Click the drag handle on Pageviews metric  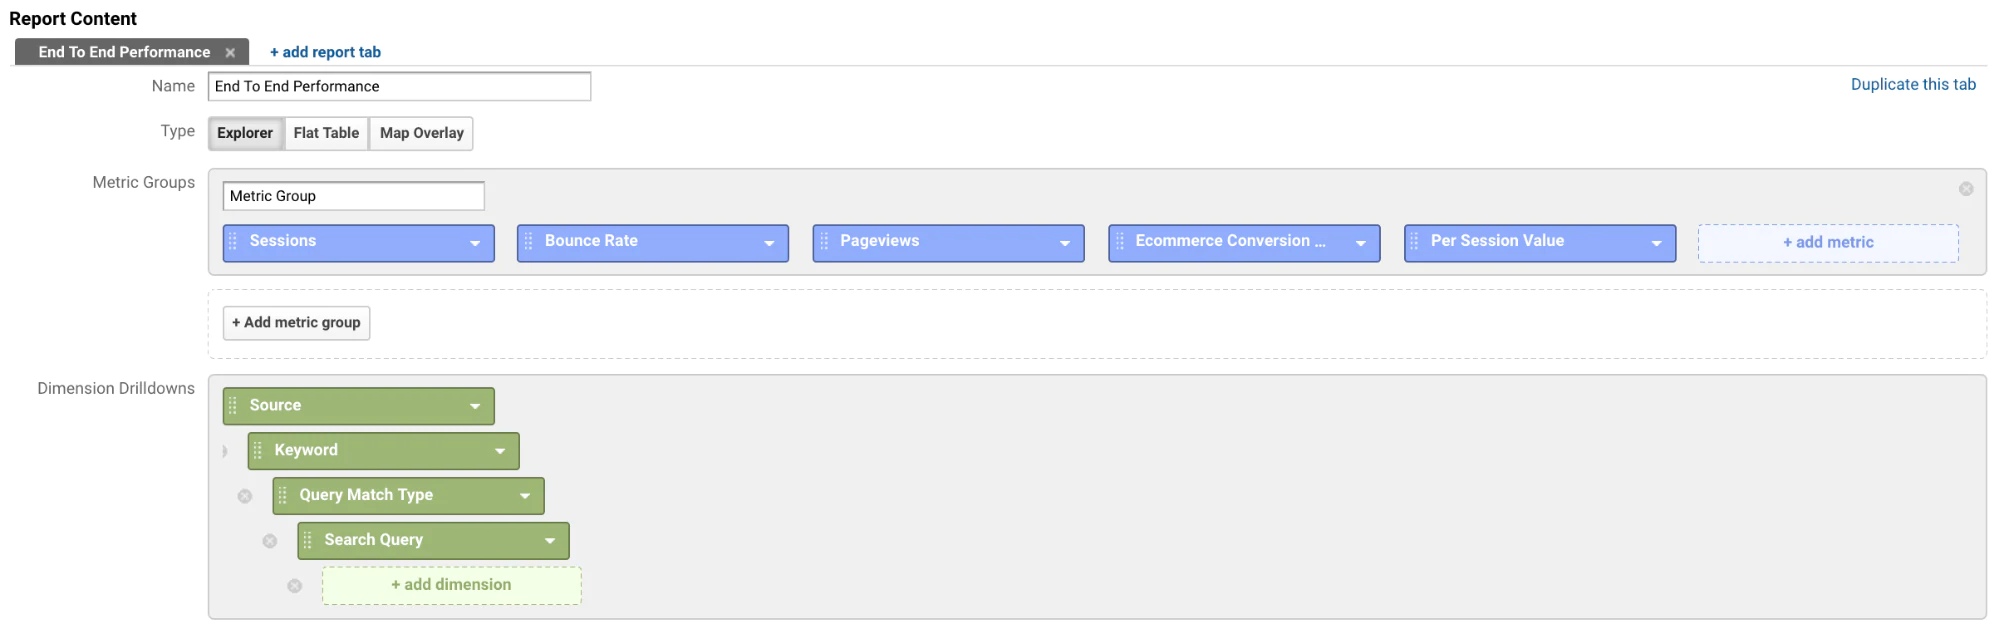pos(824,242)
